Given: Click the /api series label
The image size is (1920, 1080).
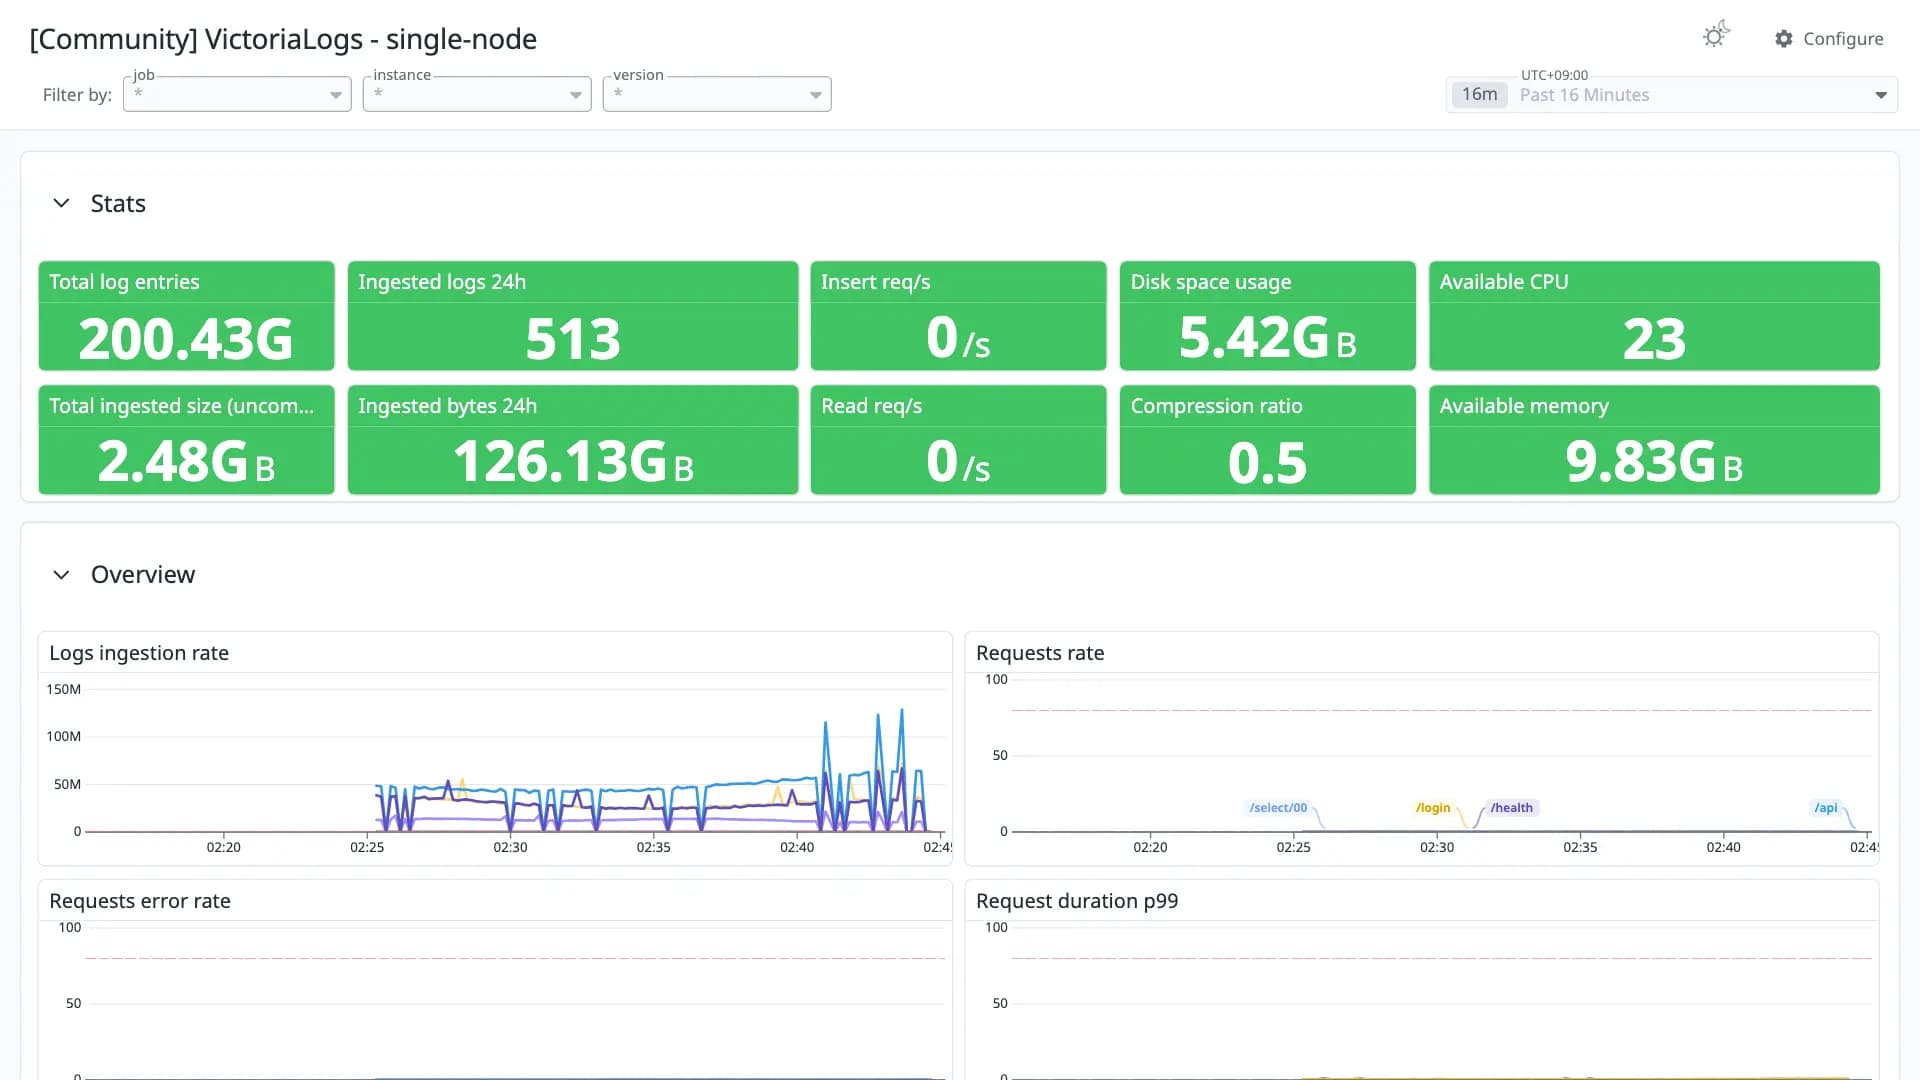Looking at the screenshot, I should (1826, 808).
